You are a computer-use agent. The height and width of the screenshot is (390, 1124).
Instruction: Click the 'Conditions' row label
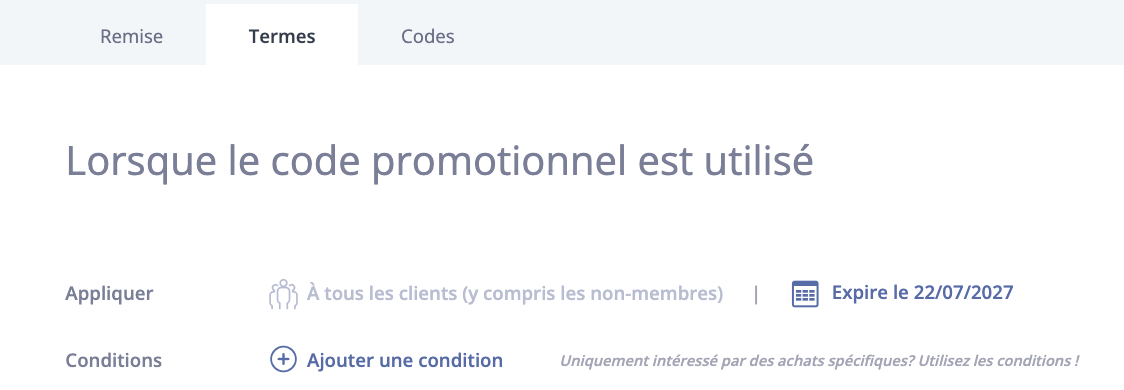(x=113, y=360)
